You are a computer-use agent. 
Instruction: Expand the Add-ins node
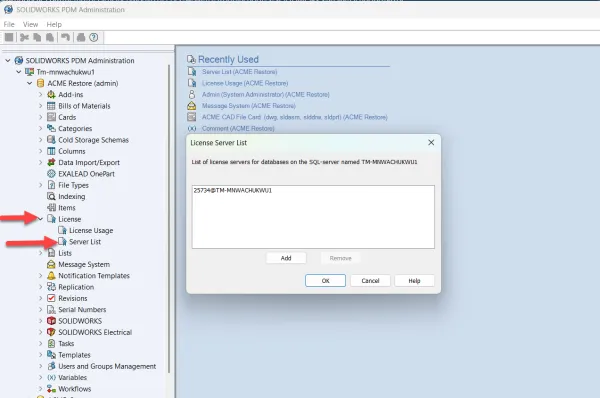[x=41, y=95]
